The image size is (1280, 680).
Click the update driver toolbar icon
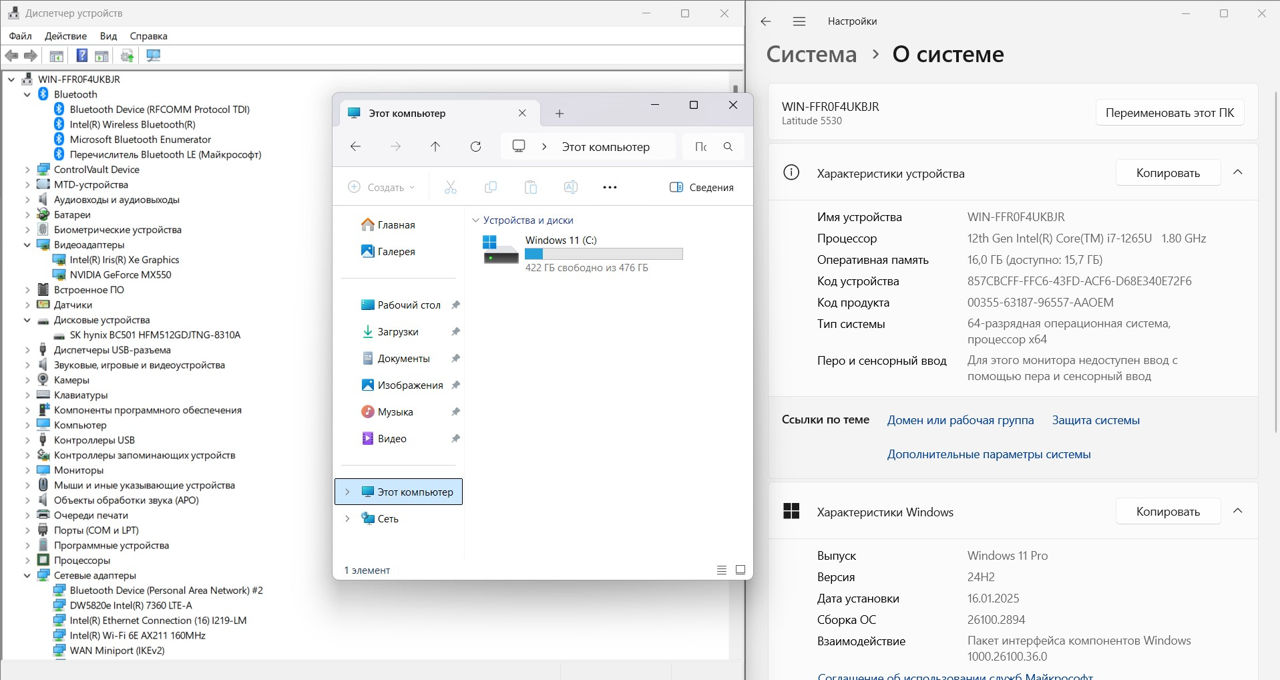coord(127,56)
